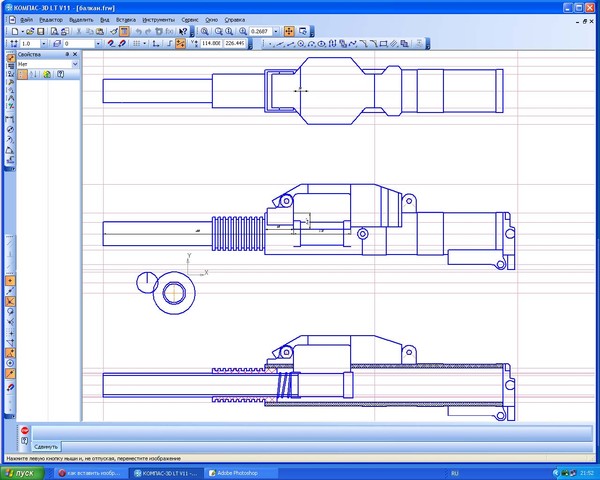
Task: Open the Вставка menu
Action: coord(126,20)
